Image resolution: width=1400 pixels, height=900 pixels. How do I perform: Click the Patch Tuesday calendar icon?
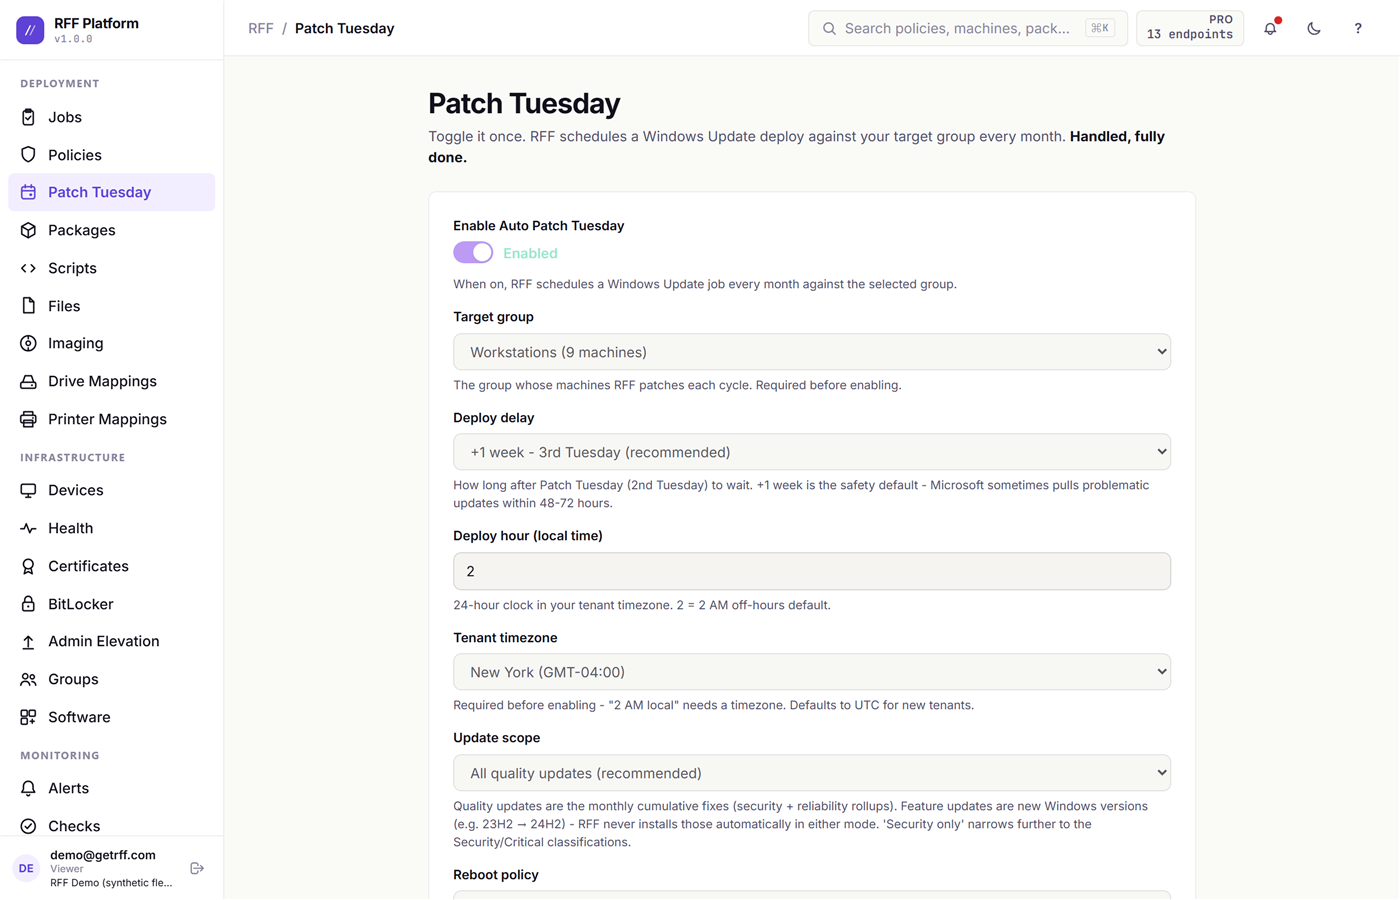[28, 192]
